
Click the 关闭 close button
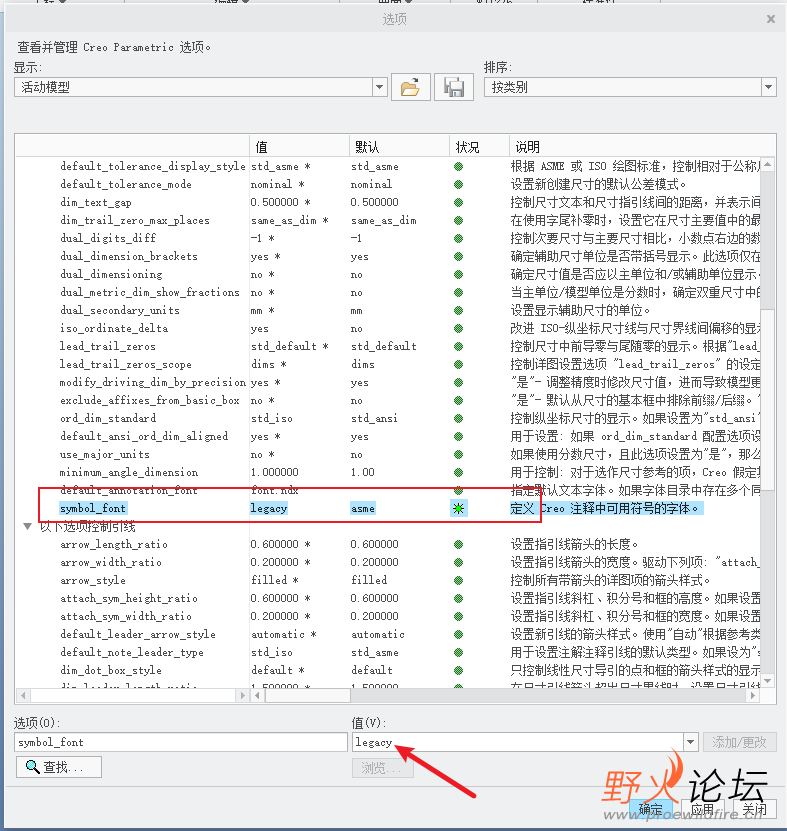[x=755, y=809]
